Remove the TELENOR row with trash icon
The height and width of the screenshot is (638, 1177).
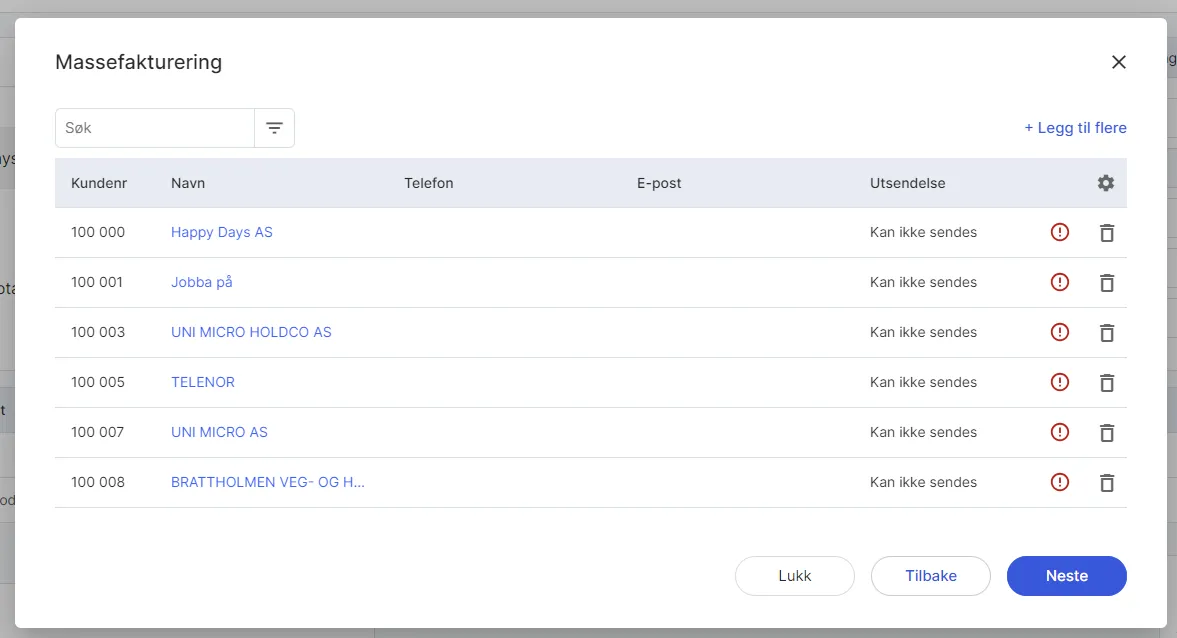pos(1106,383)
